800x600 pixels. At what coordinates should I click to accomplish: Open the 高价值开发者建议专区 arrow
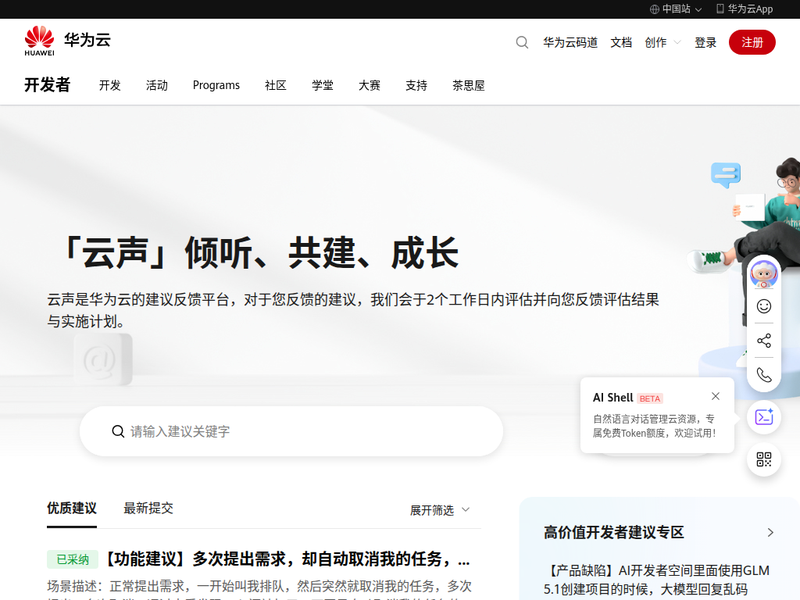[770, 533]
